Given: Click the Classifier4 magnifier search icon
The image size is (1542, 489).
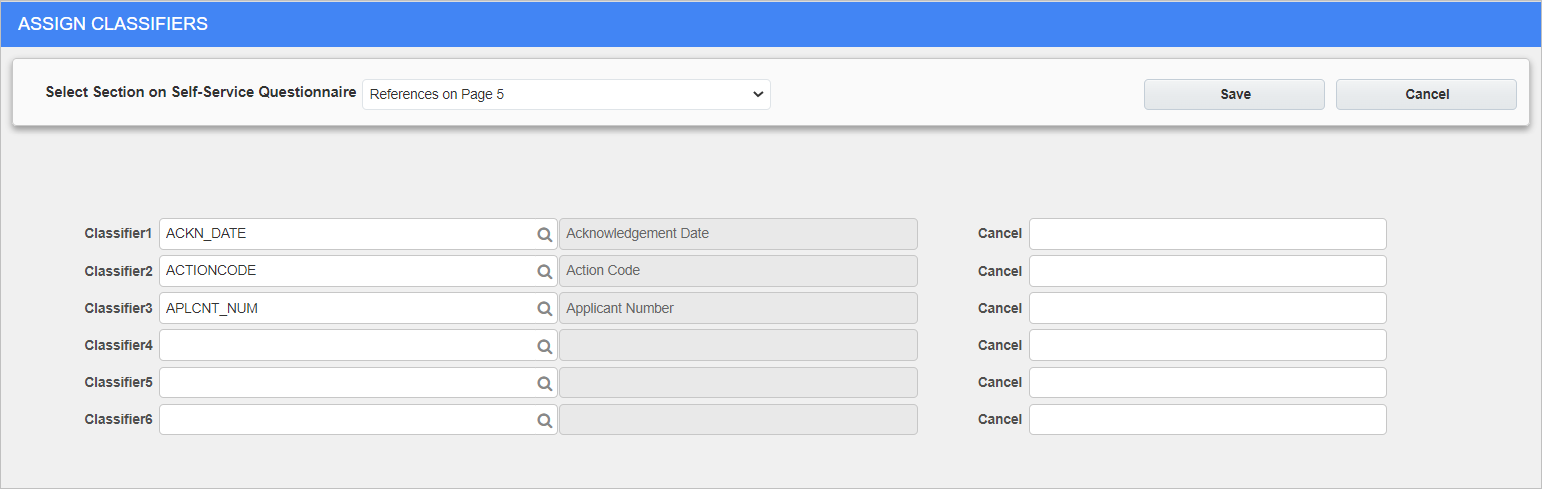Looking at the screenshot, I should click(x=545, y=345).
